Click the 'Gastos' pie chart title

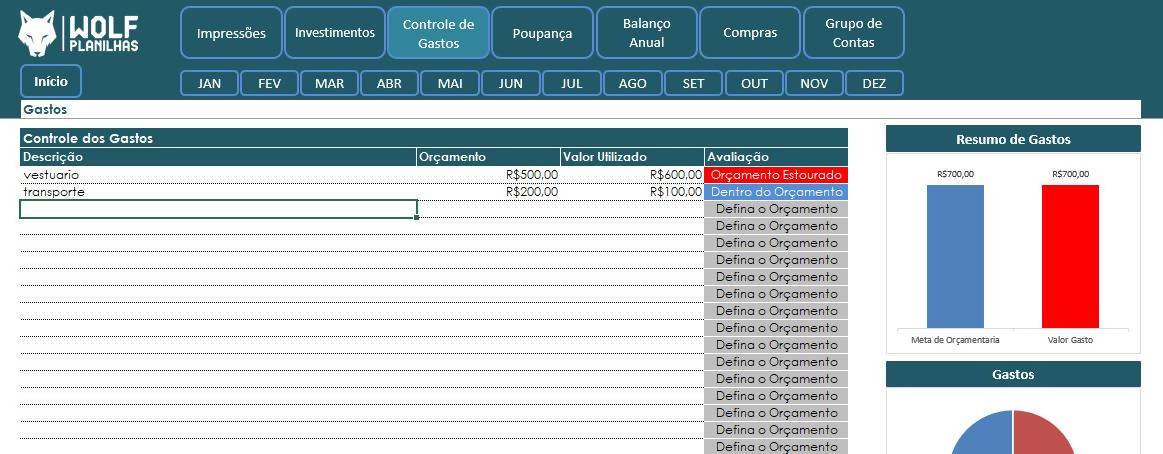click(1013, 375)
